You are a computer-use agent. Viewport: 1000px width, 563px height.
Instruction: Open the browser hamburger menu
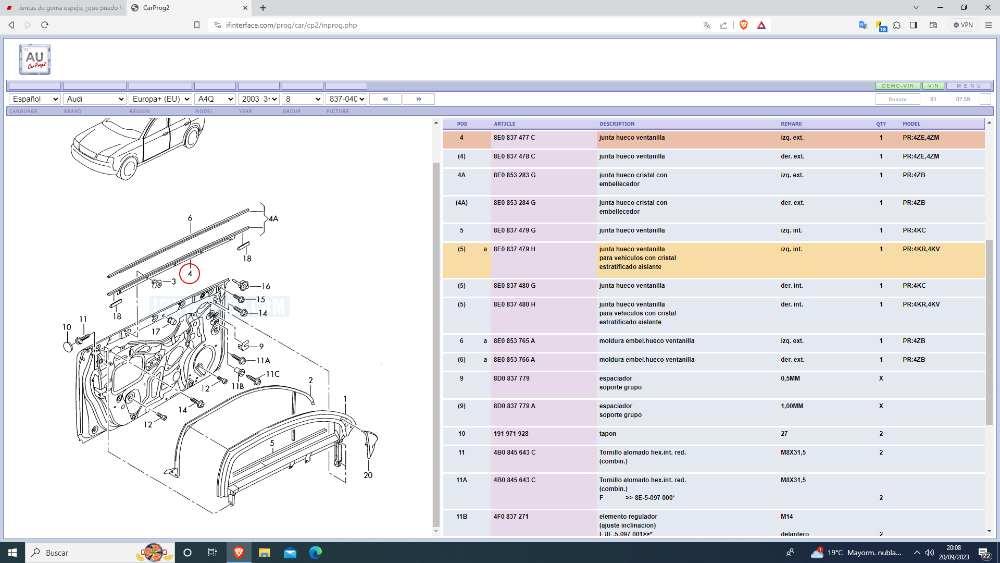pos(989,25)
